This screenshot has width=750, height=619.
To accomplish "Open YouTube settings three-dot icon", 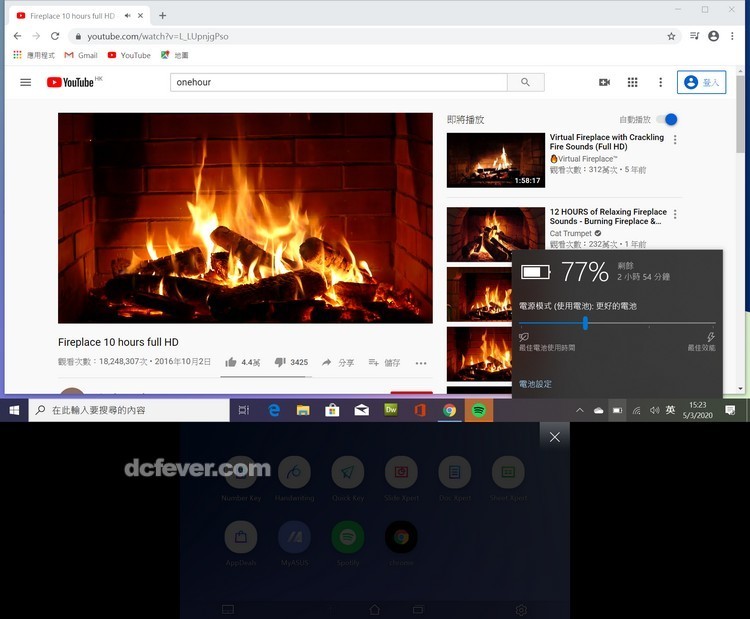I will (x=661, y=82).
